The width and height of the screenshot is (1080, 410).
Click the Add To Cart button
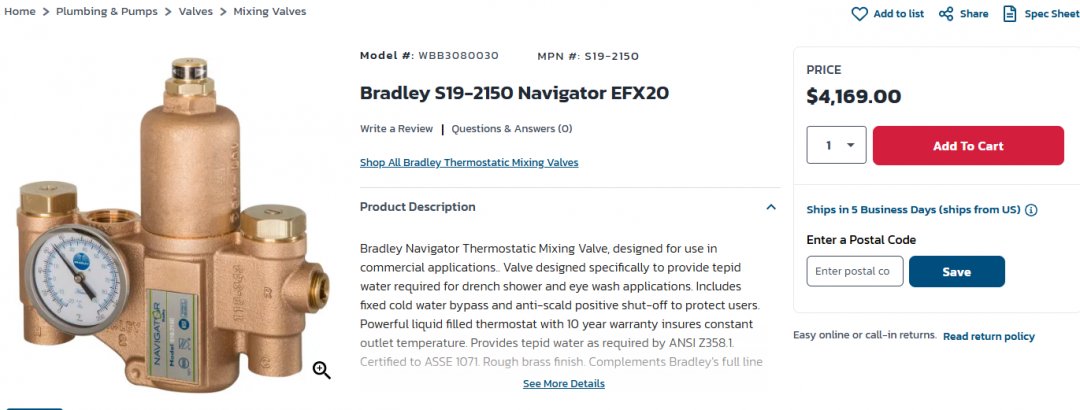click(968, 145)
